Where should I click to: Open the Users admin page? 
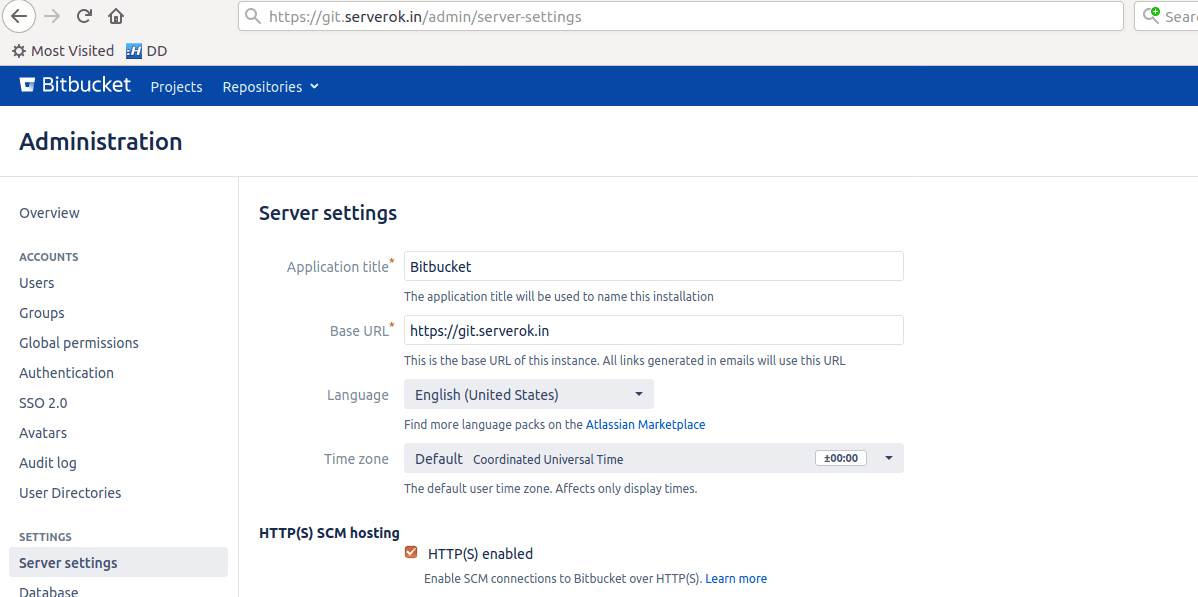click(36, 282)
